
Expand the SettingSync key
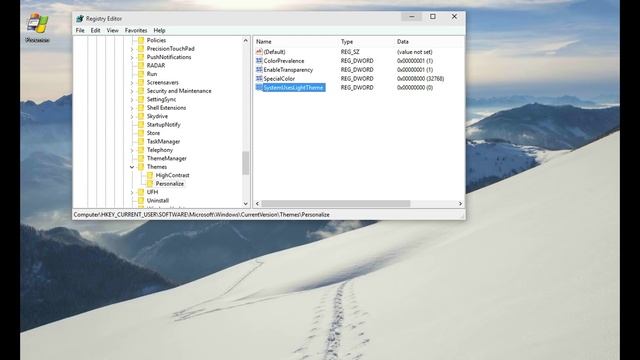pos(132,99)
